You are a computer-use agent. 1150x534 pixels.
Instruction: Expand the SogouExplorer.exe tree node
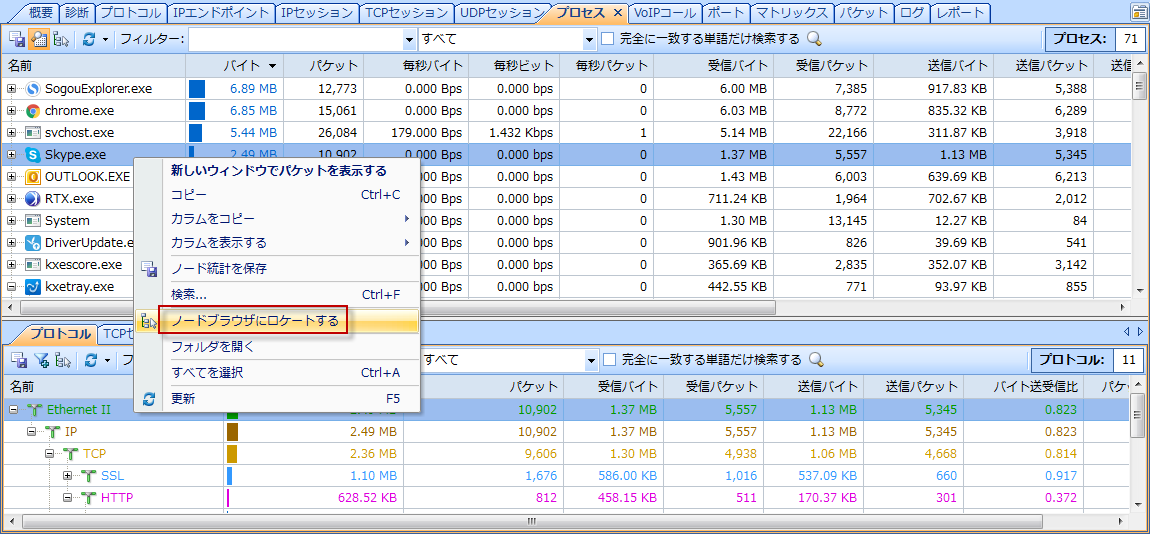pos(12,89)
